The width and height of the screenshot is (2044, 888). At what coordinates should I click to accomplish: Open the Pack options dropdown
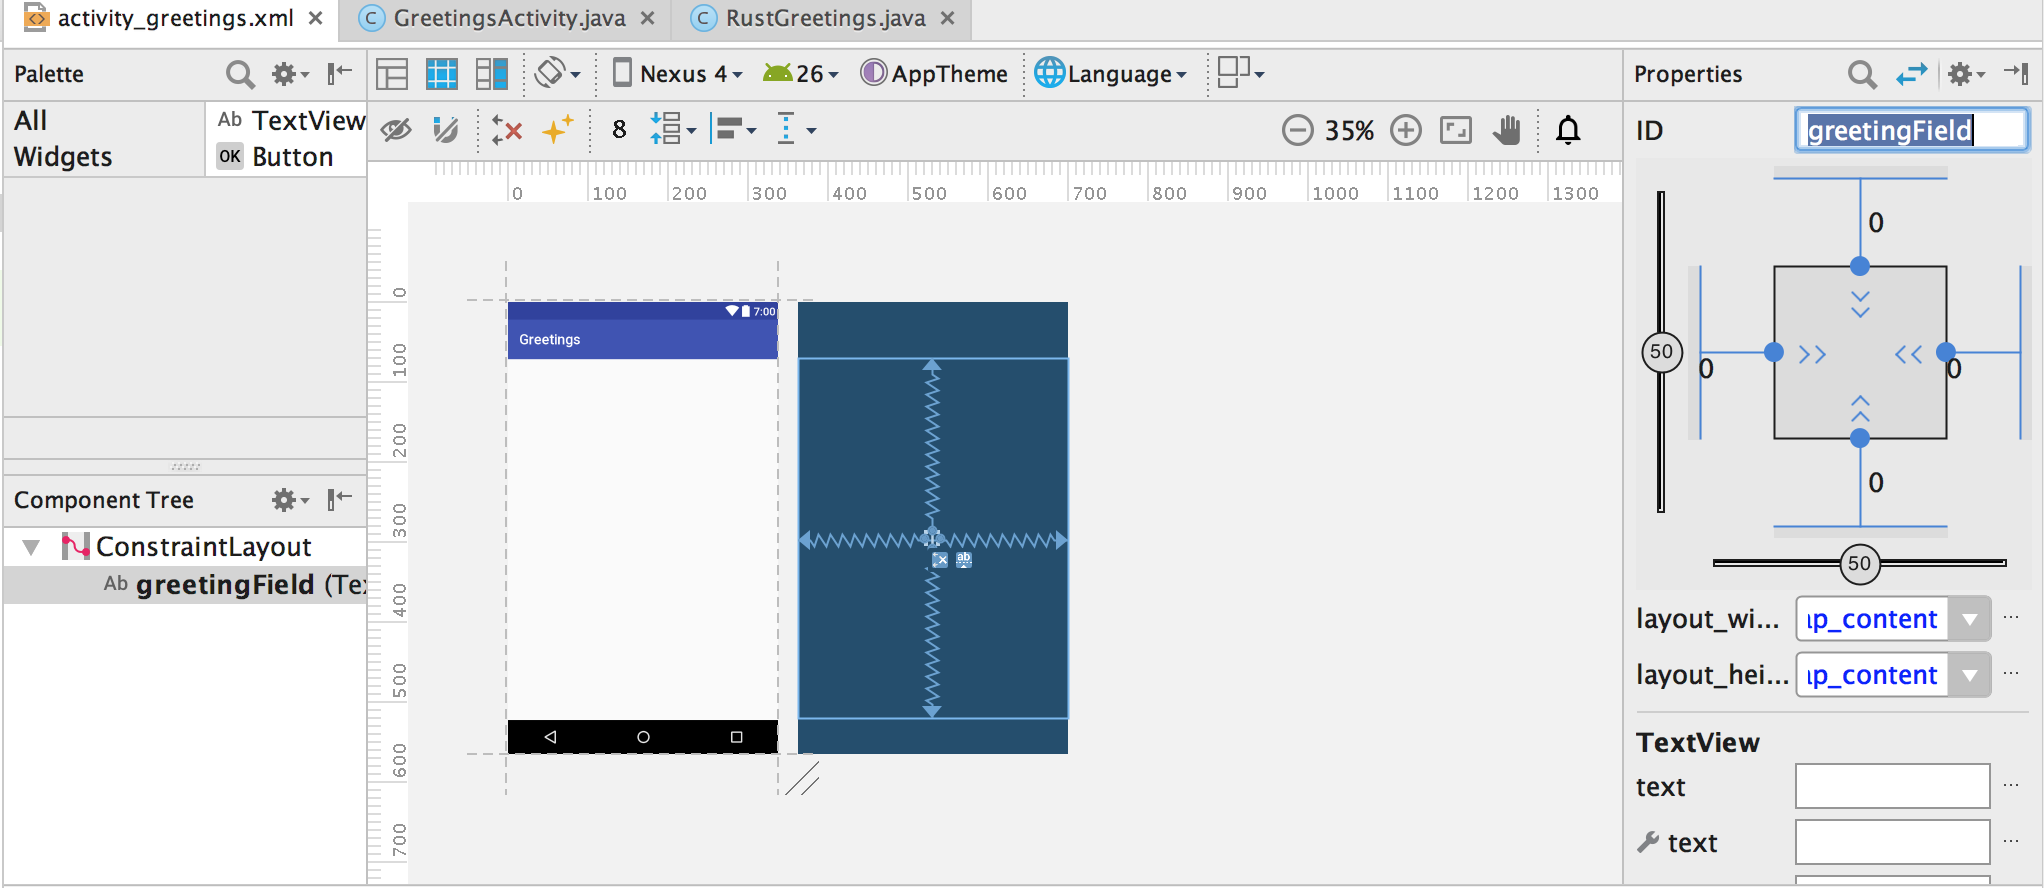click(673, 129)
